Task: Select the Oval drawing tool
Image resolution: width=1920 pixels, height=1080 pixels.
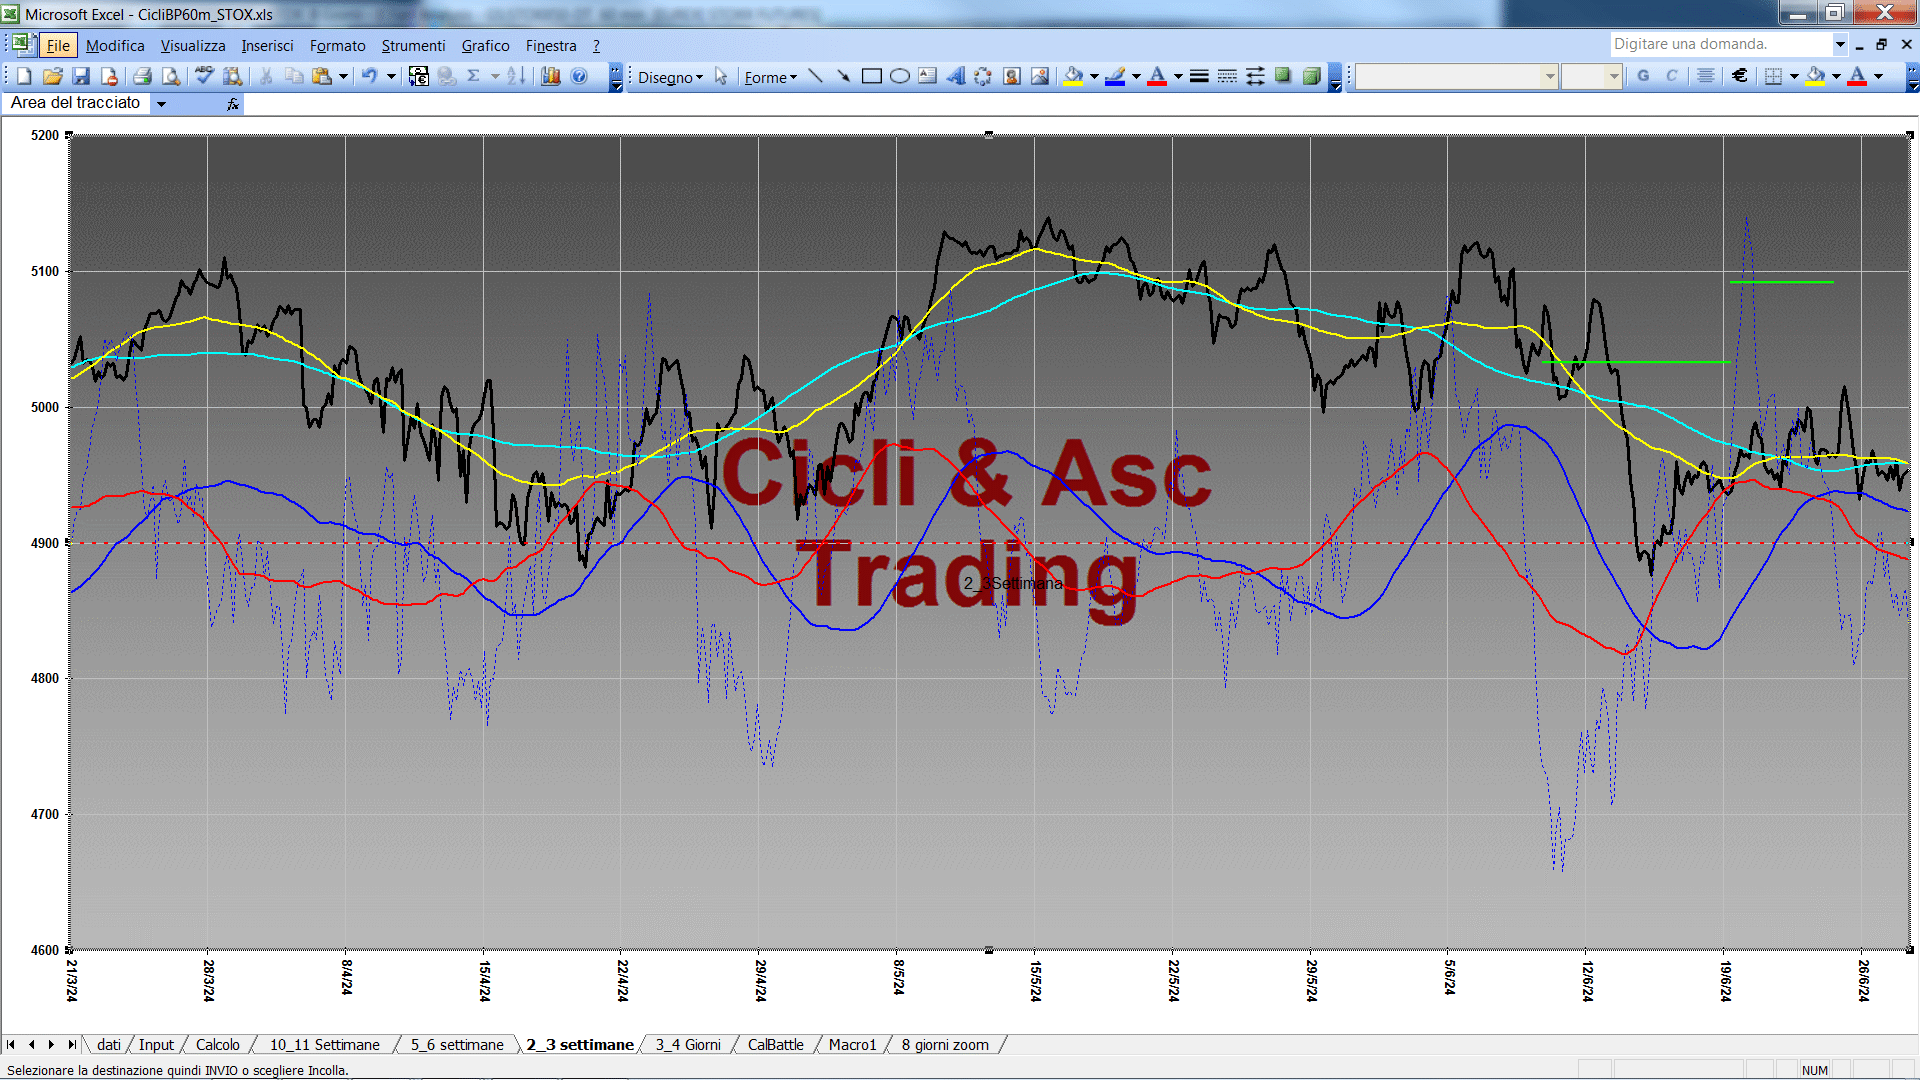Action: pos(900,76)
